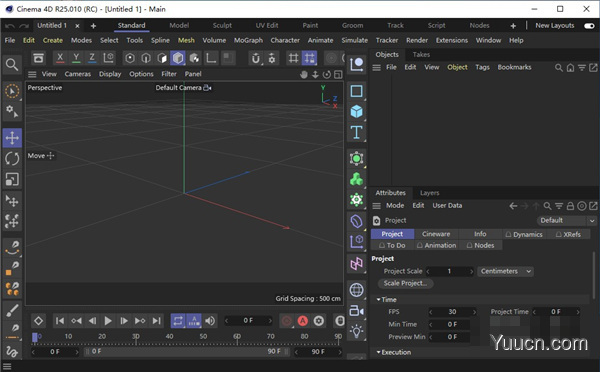The image size is (600, 372).
Task: Open the Render menu
Action: pyautogui.click(x=417, y=40)
